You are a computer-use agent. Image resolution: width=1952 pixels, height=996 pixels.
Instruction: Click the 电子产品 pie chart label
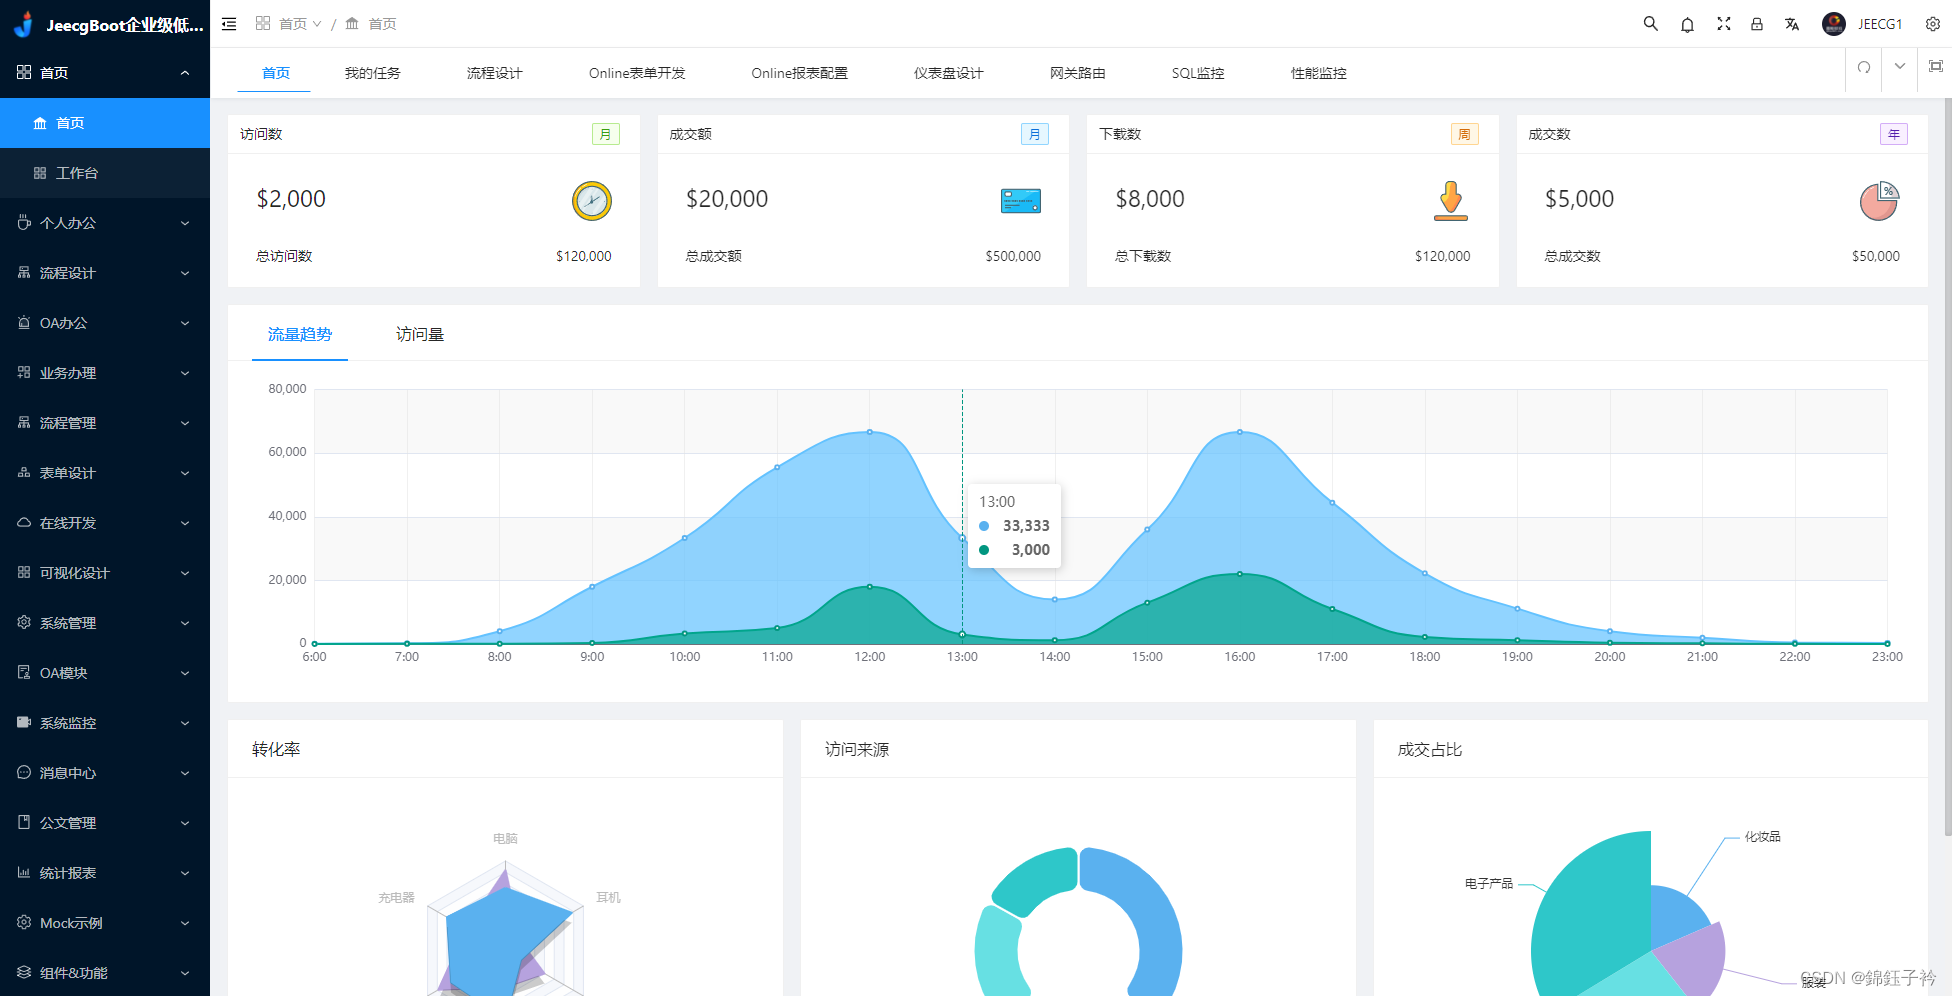click(x=1489, y=884)
